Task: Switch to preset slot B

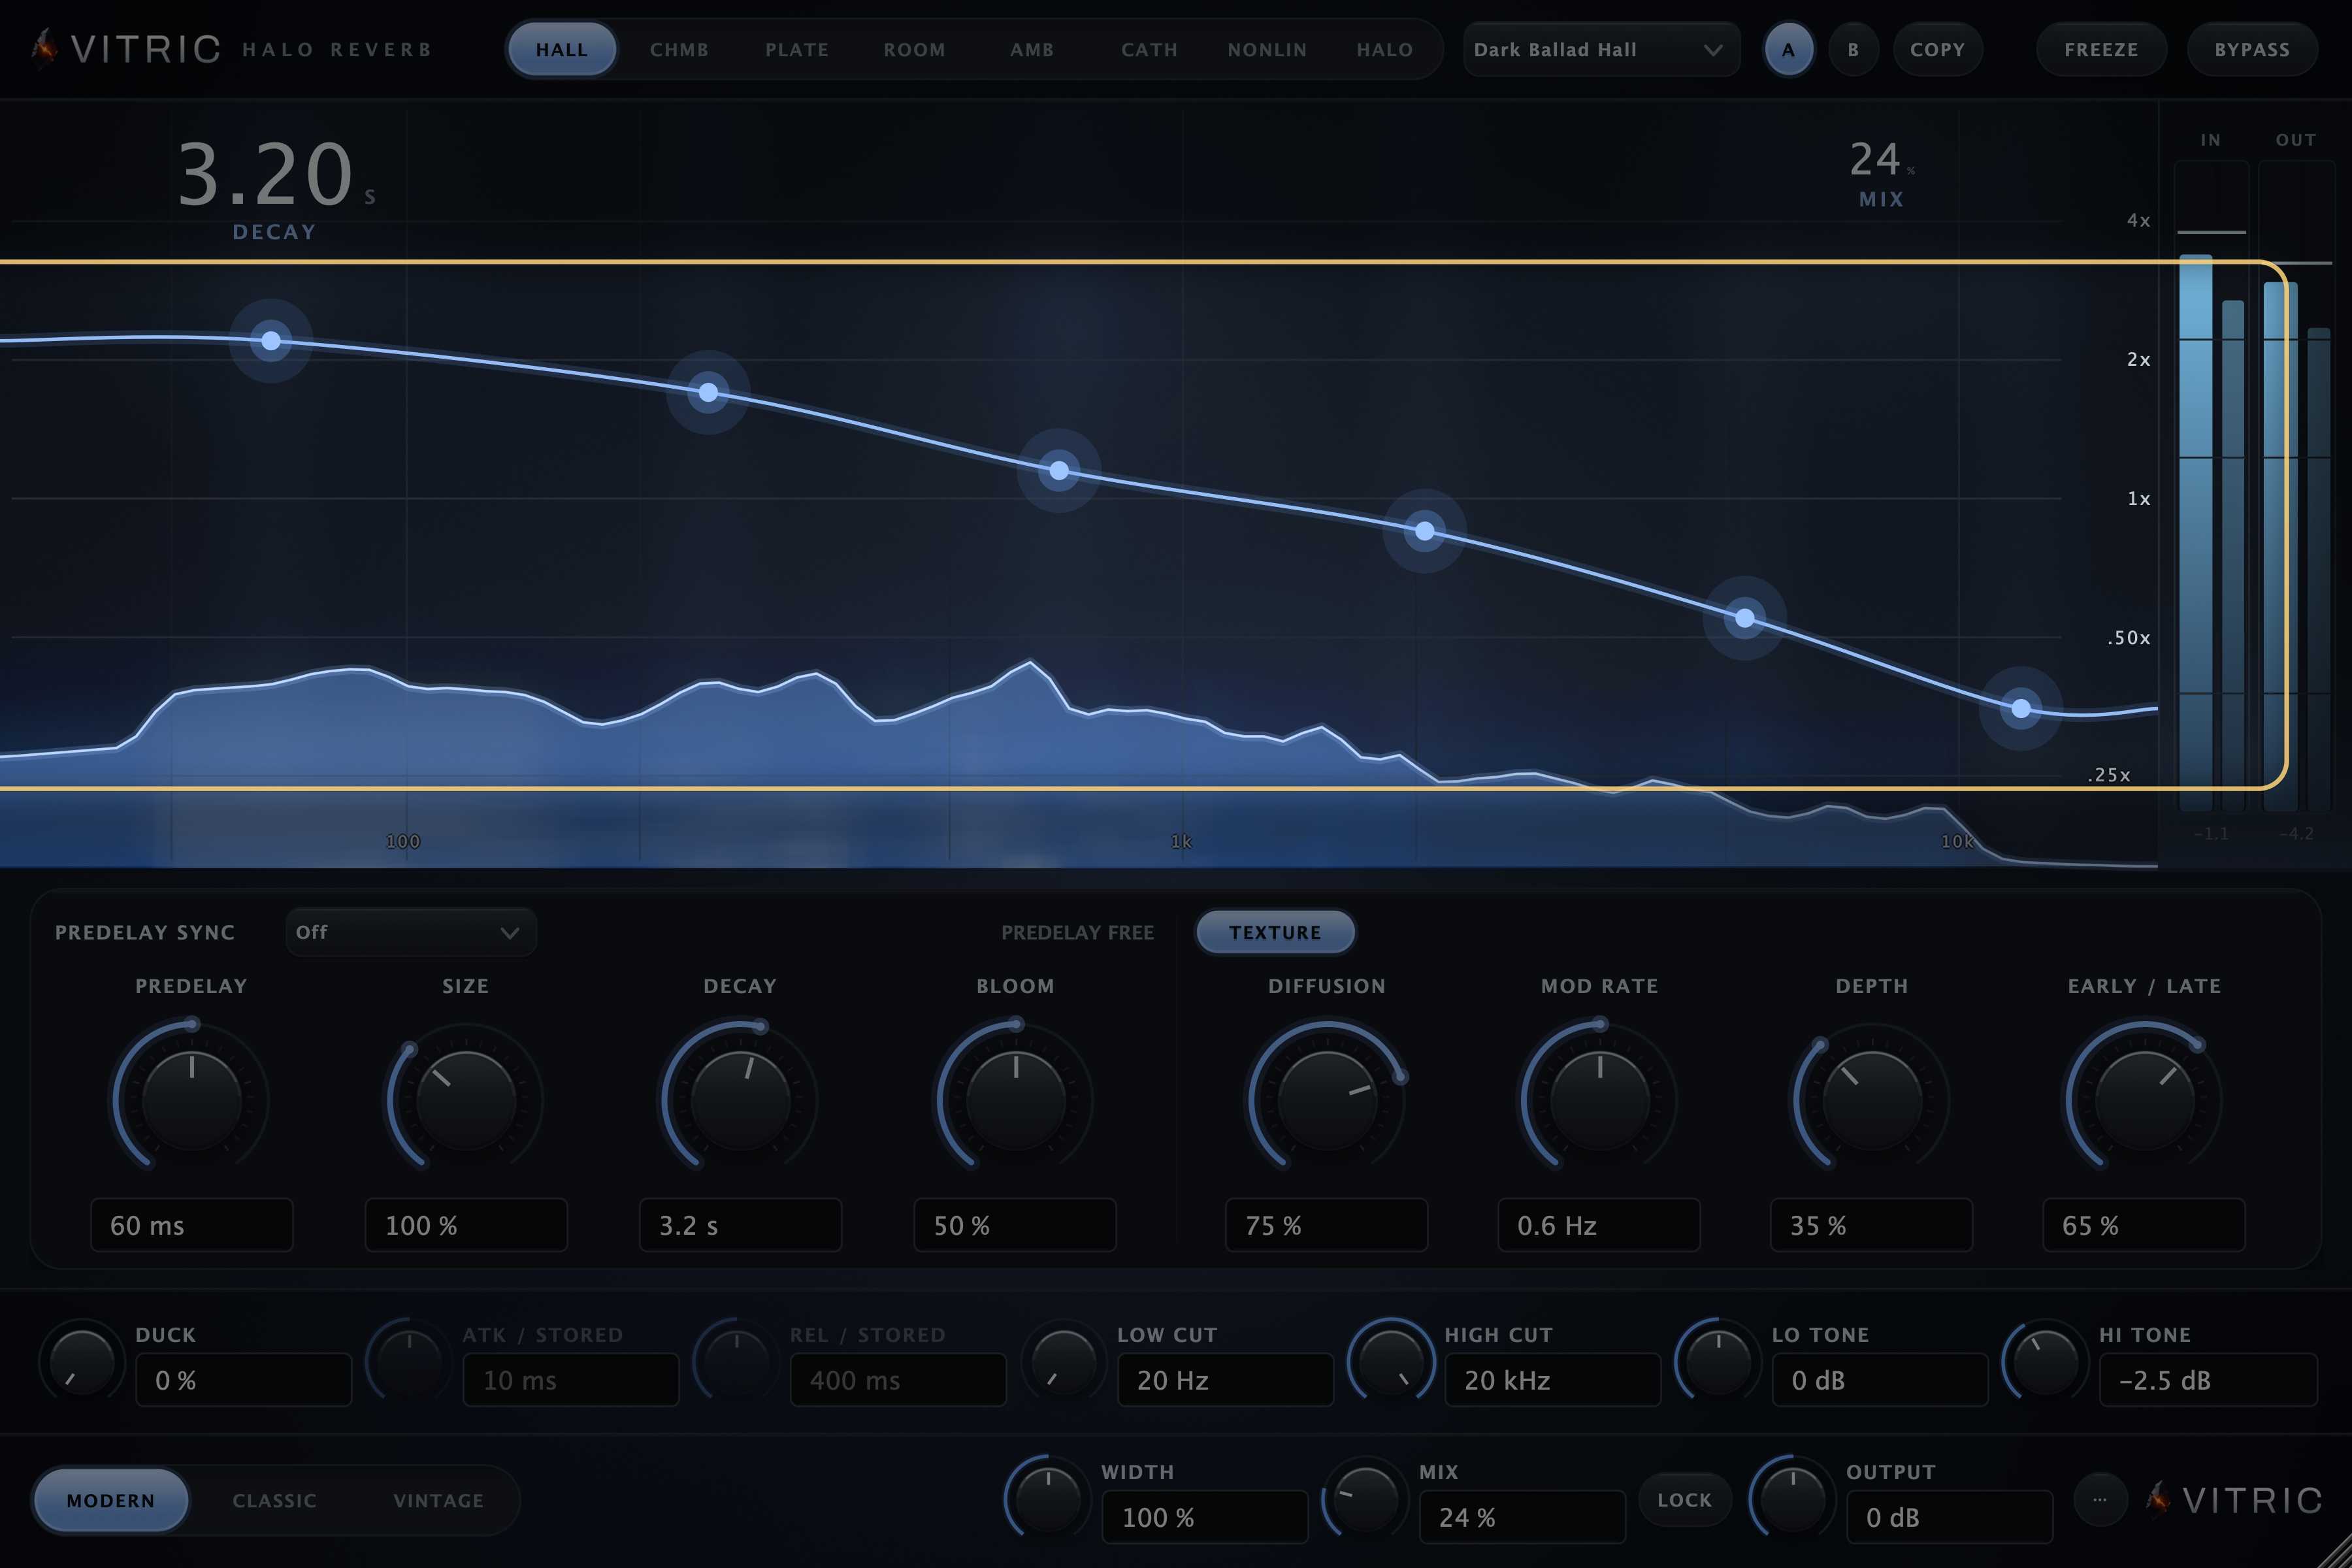Action: point(1853,49)
